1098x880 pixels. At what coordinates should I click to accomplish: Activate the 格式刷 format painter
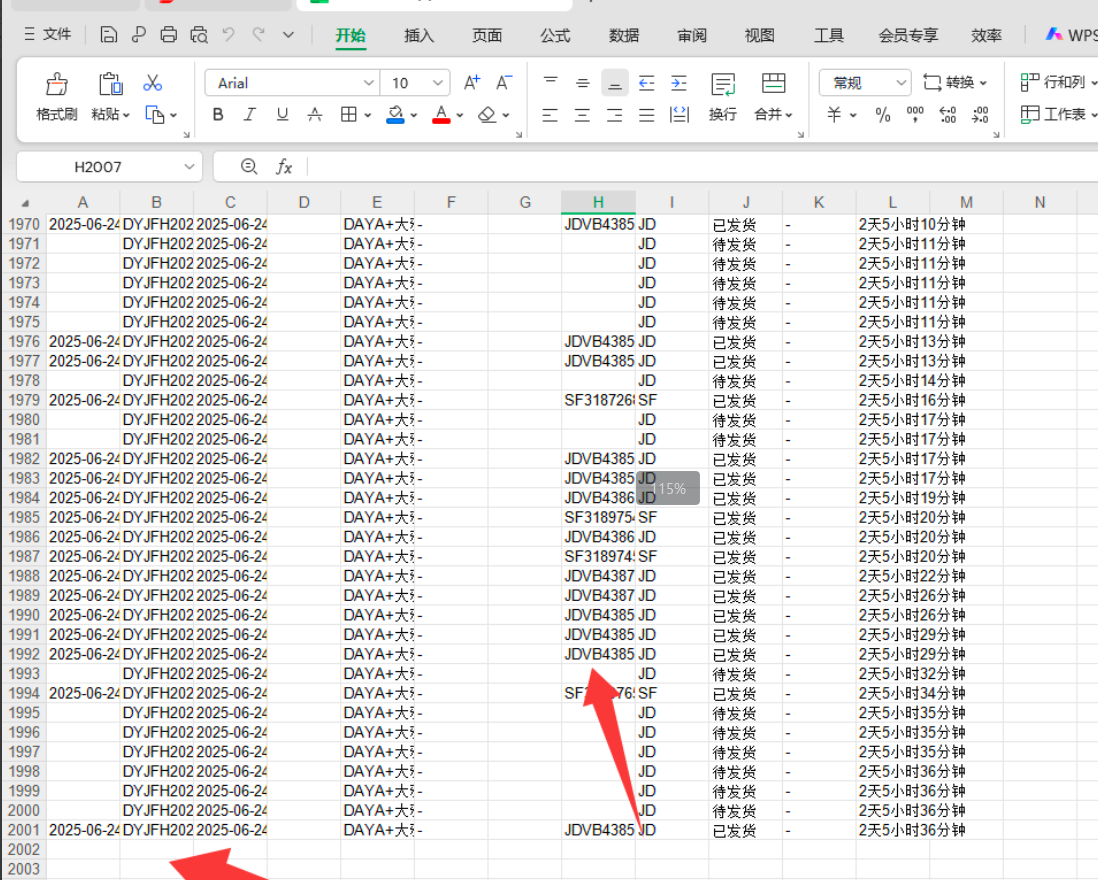pos(57,97)
